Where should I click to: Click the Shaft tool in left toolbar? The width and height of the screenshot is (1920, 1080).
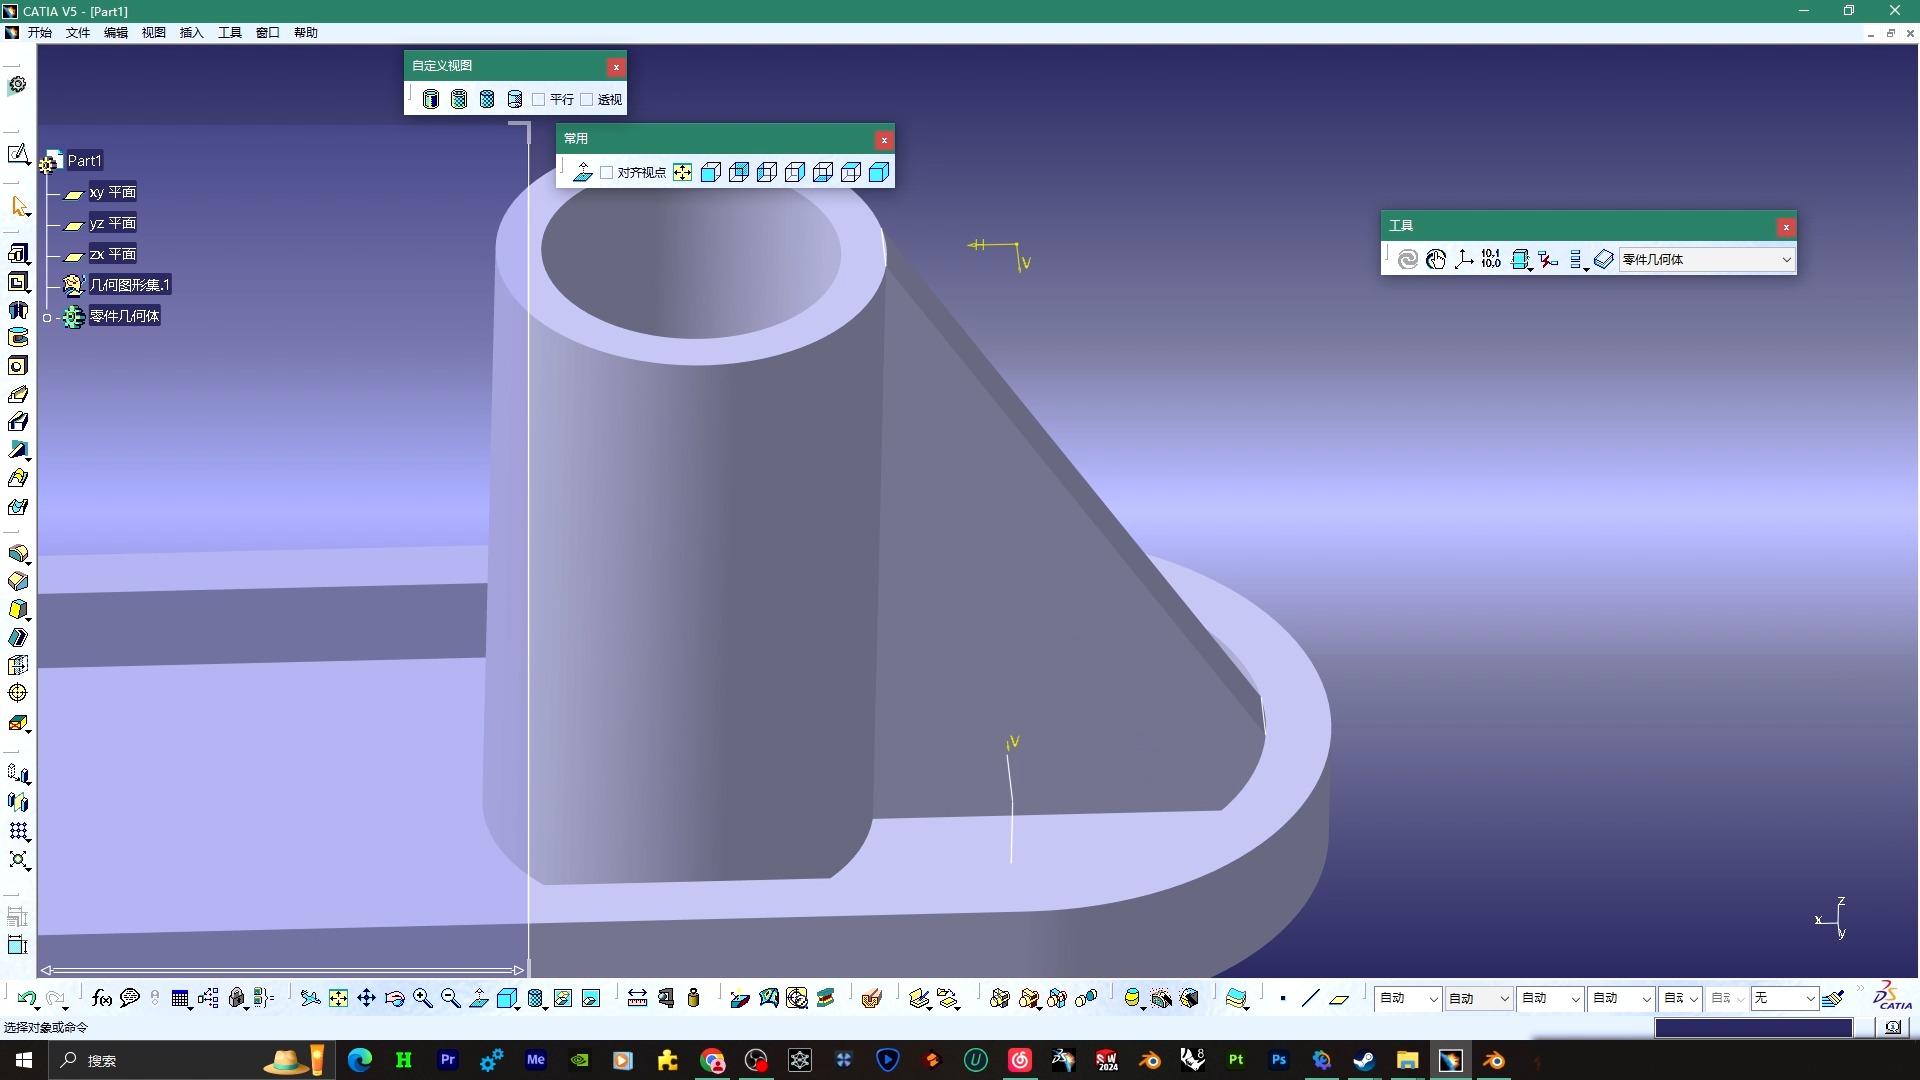pyautogui.click(x=17, y=310)
